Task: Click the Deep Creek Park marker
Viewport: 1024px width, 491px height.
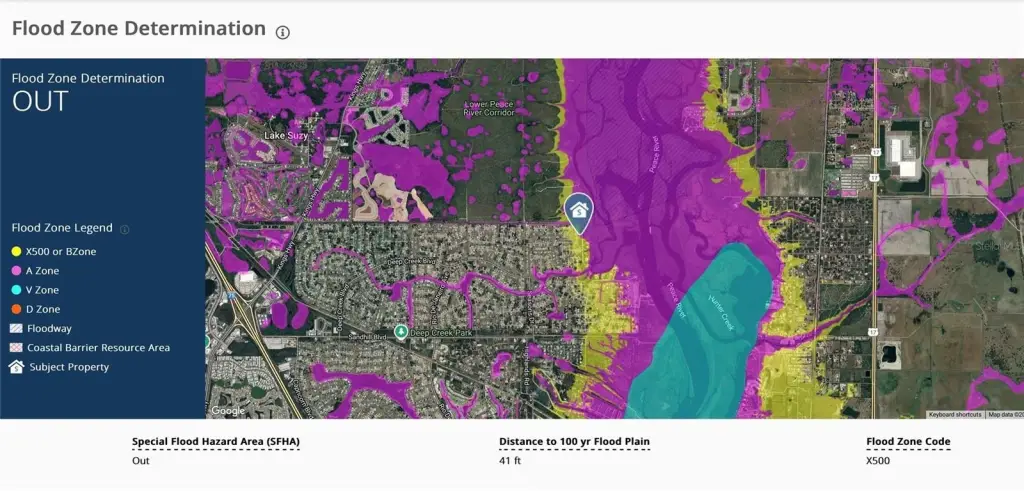Action: (400, 331)
